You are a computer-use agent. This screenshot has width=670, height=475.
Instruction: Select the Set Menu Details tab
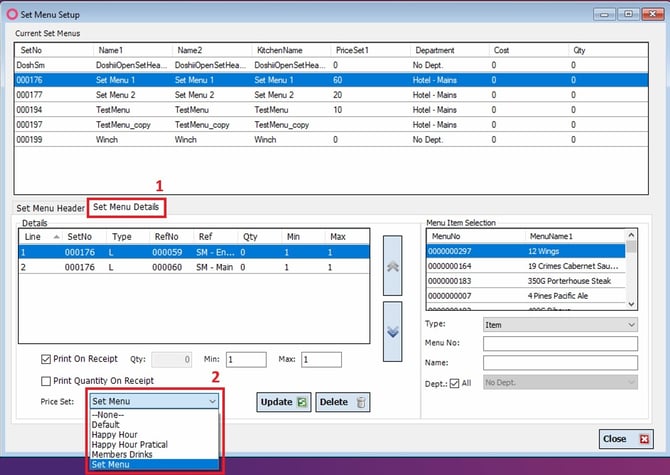coord(126,207)
